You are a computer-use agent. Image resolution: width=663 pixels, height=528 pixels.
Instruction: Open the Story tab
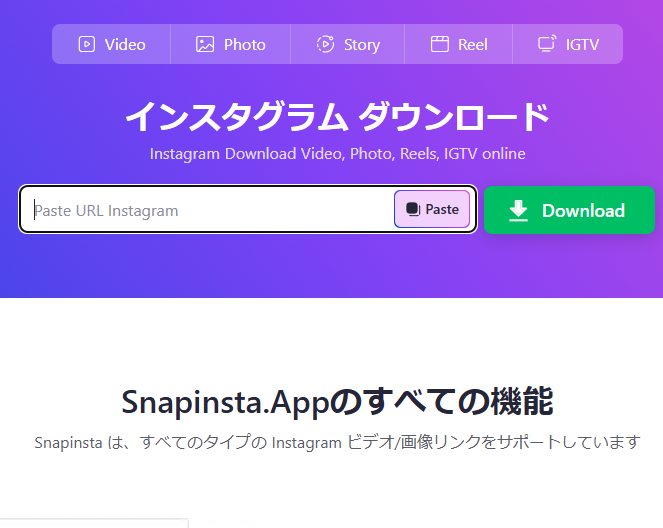tap(348, 44)
